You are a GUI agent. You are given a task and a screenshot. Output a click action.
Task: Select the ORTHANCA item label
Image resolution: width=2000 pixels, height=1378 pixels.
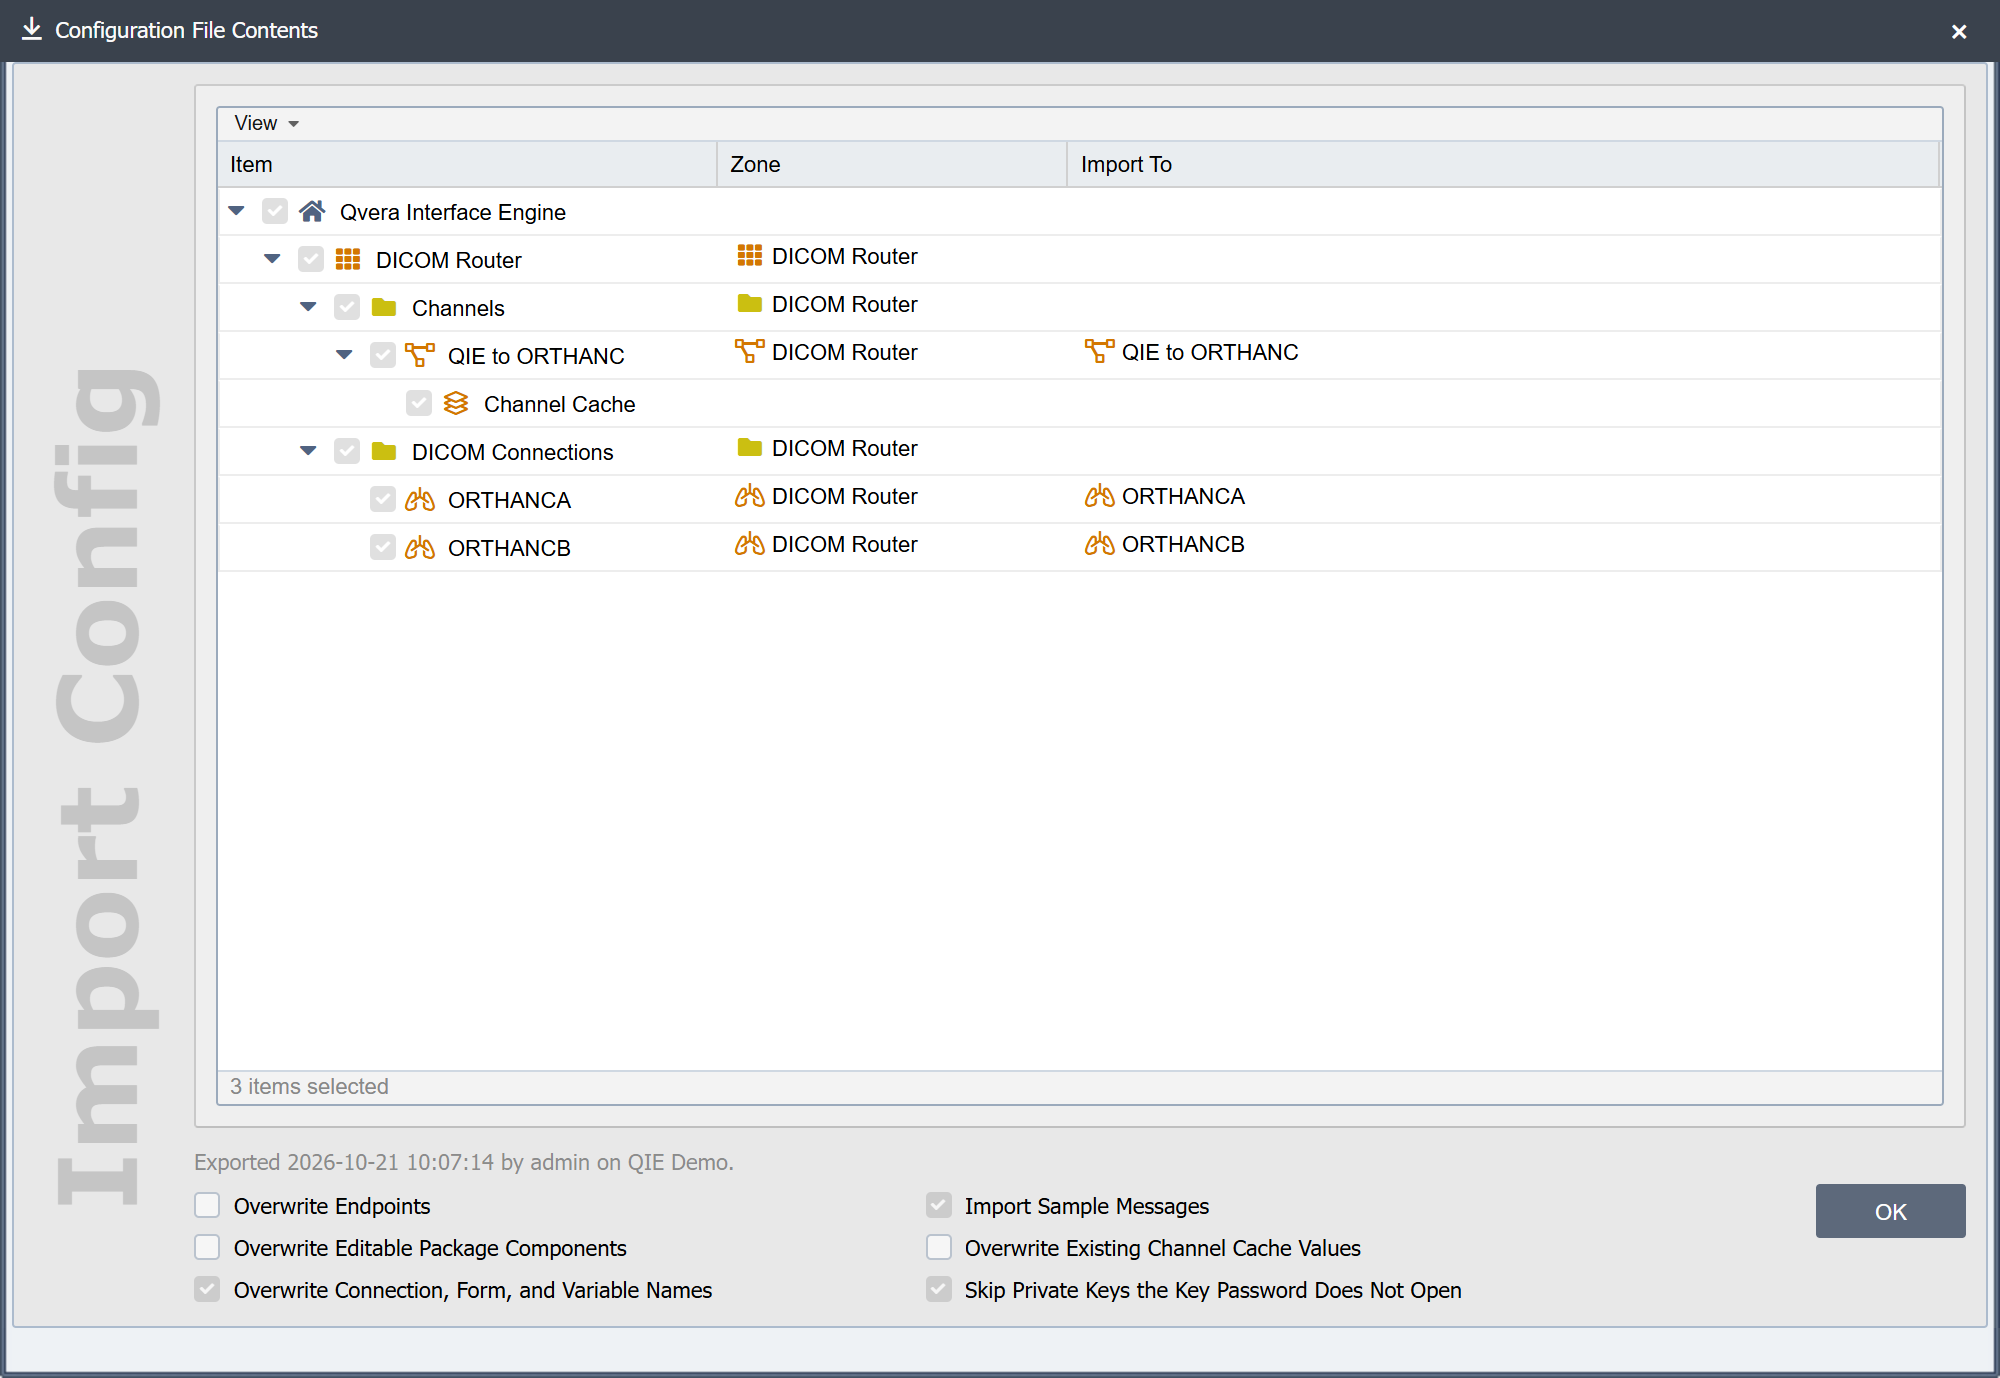tap(509, 500)
